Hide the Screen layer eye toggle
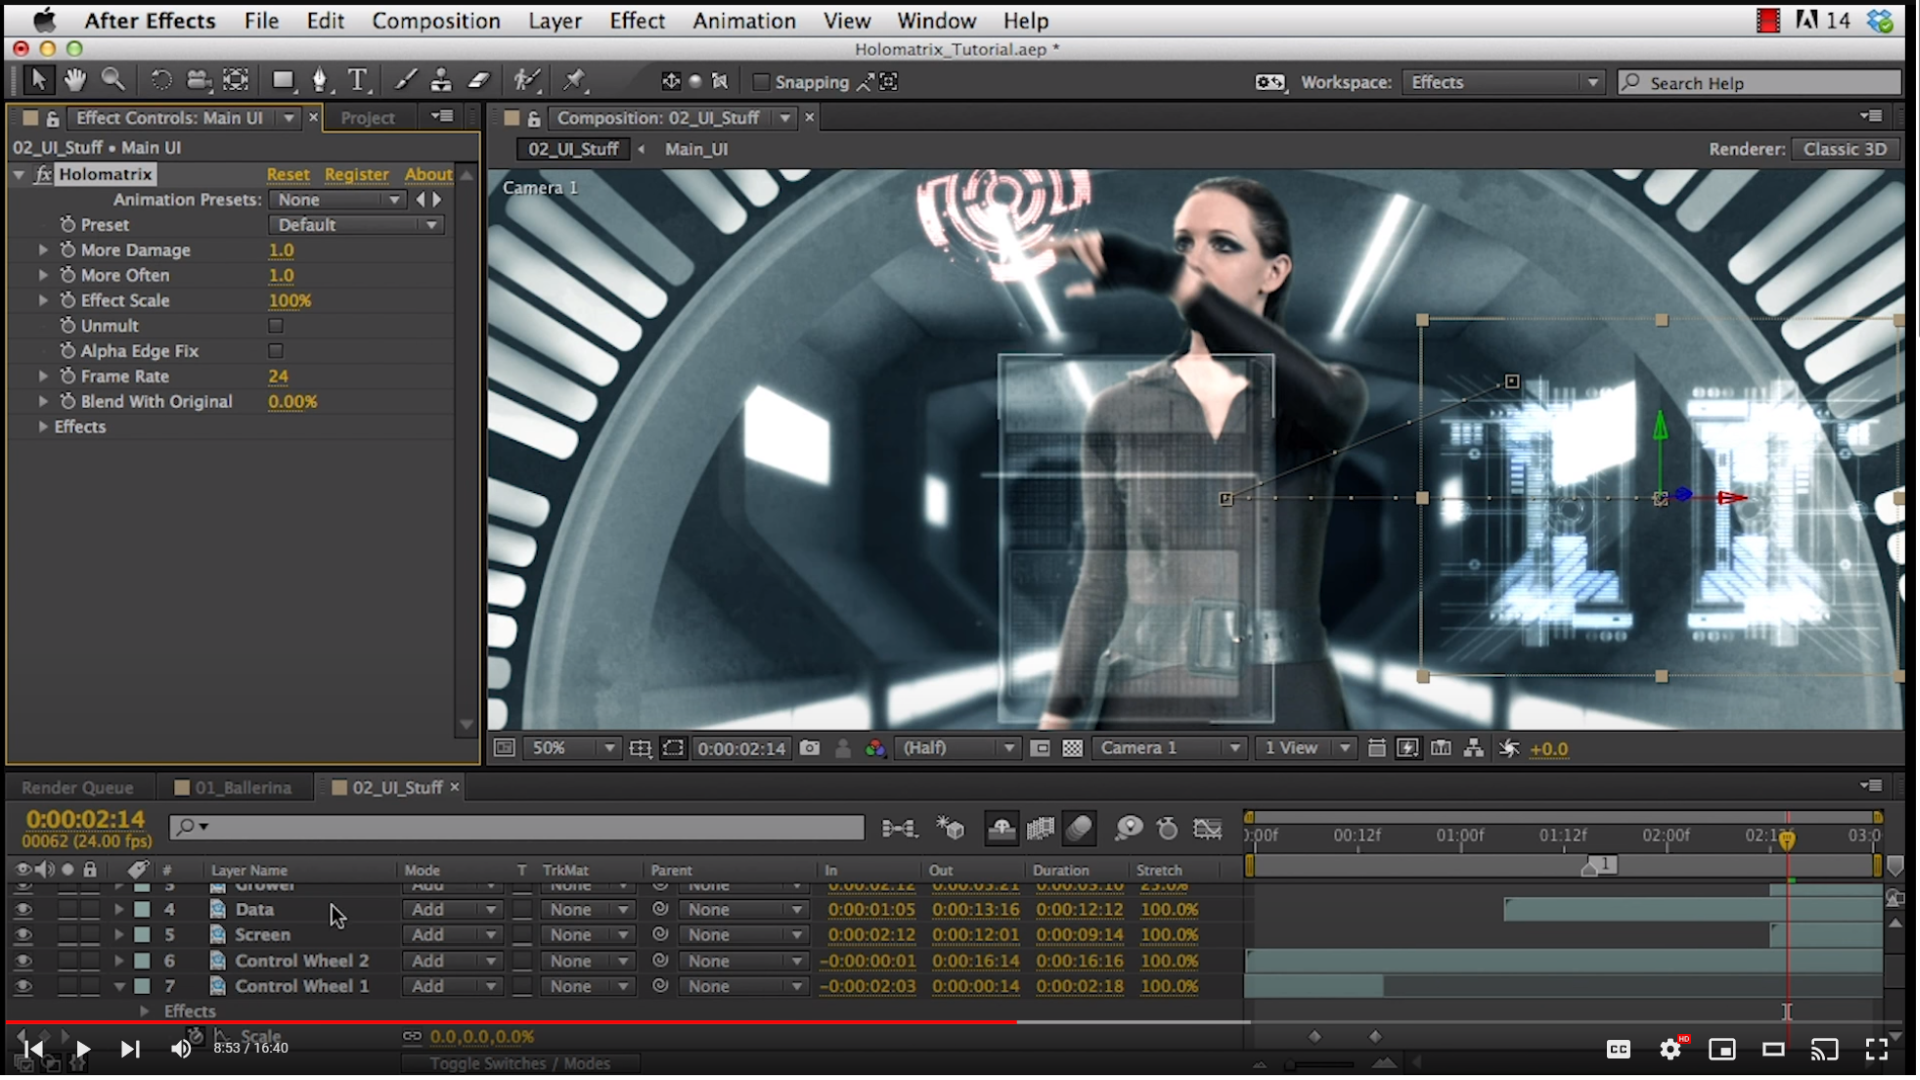The width and height of the screenshot is (1920, 1080). click(23, 935)
